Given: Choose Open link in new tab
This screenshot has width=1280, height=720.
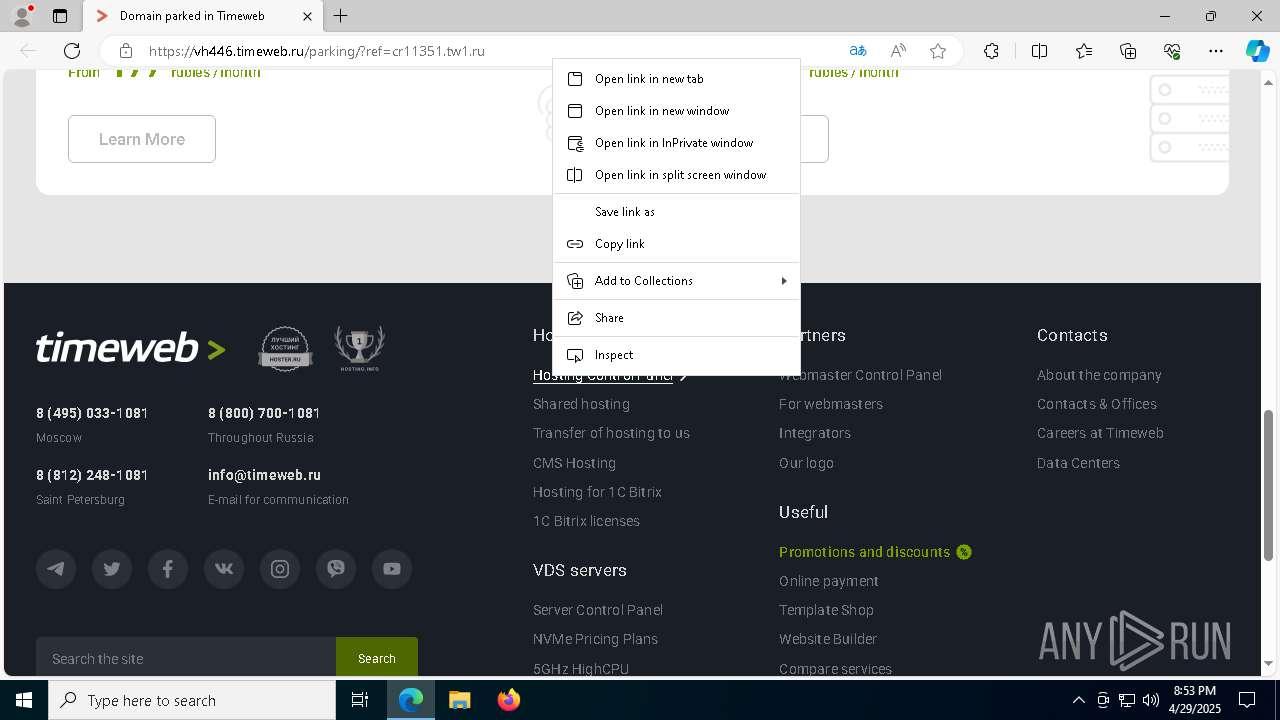Looking at the screenshot, I should 676,79.
